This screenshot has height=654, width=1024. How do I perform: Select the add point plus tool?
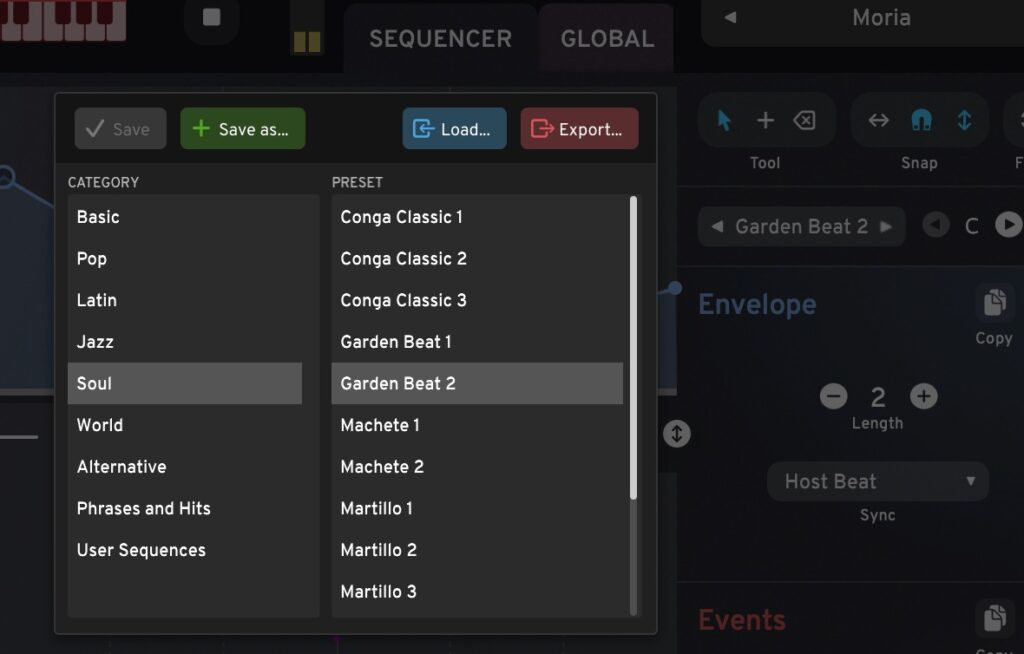765,121
